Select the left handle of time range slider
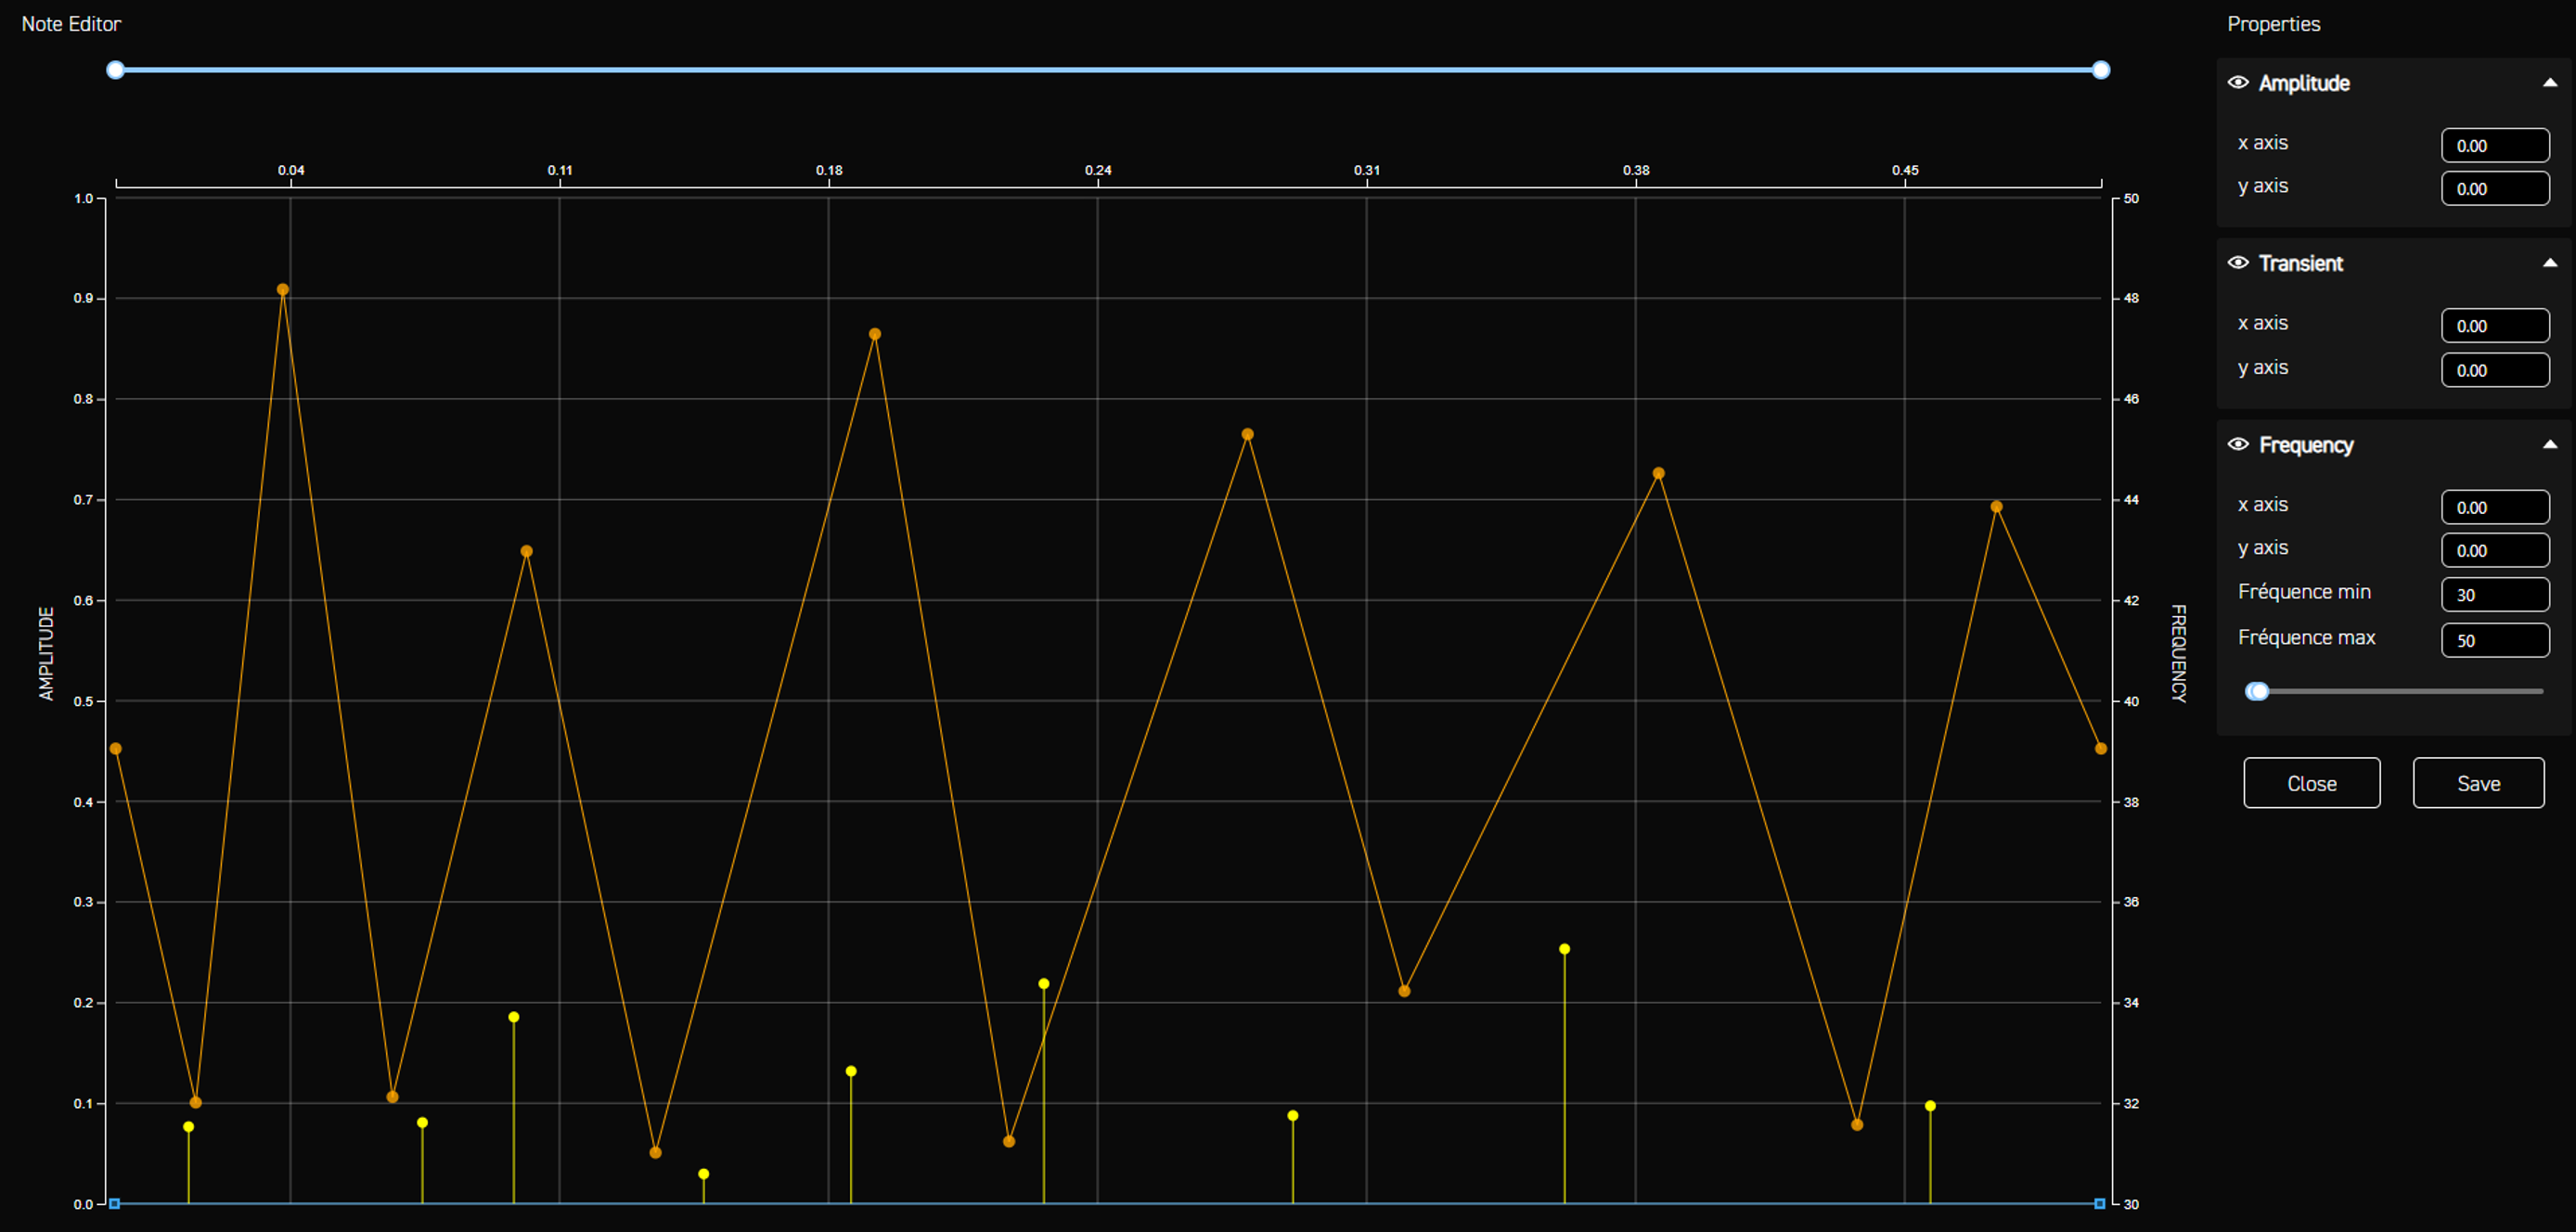Screen dimensions: 2576x1232 (116, 70)
